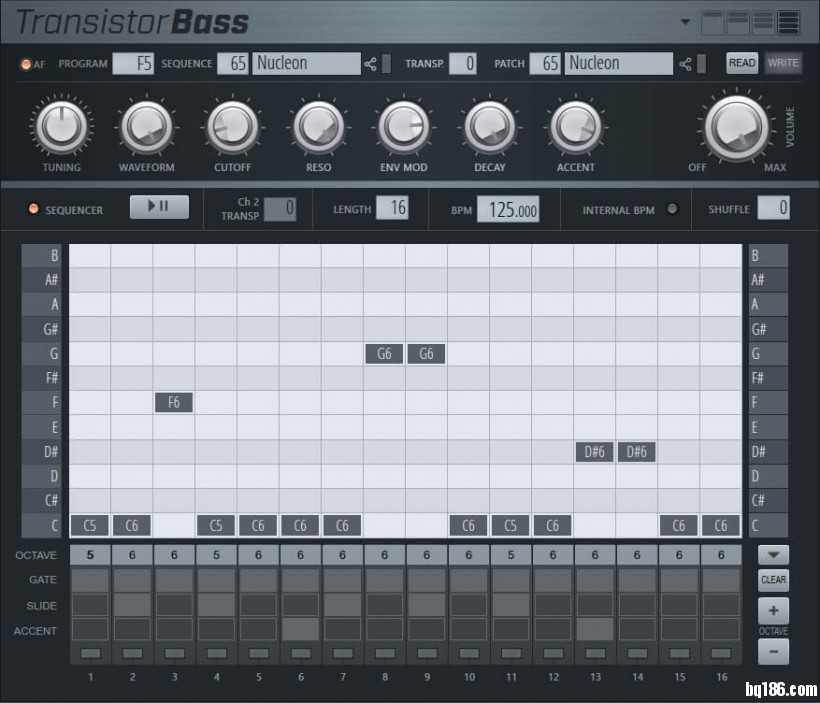Toggle the AF indicator light
Image resolution: width=820 pixels, height=703 pixels.
[x=26, y=64]
